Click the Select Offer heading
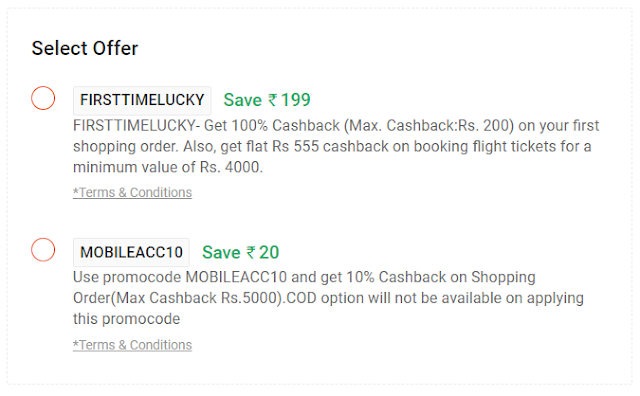Viewport: 640px width, 396px height. 85,48
